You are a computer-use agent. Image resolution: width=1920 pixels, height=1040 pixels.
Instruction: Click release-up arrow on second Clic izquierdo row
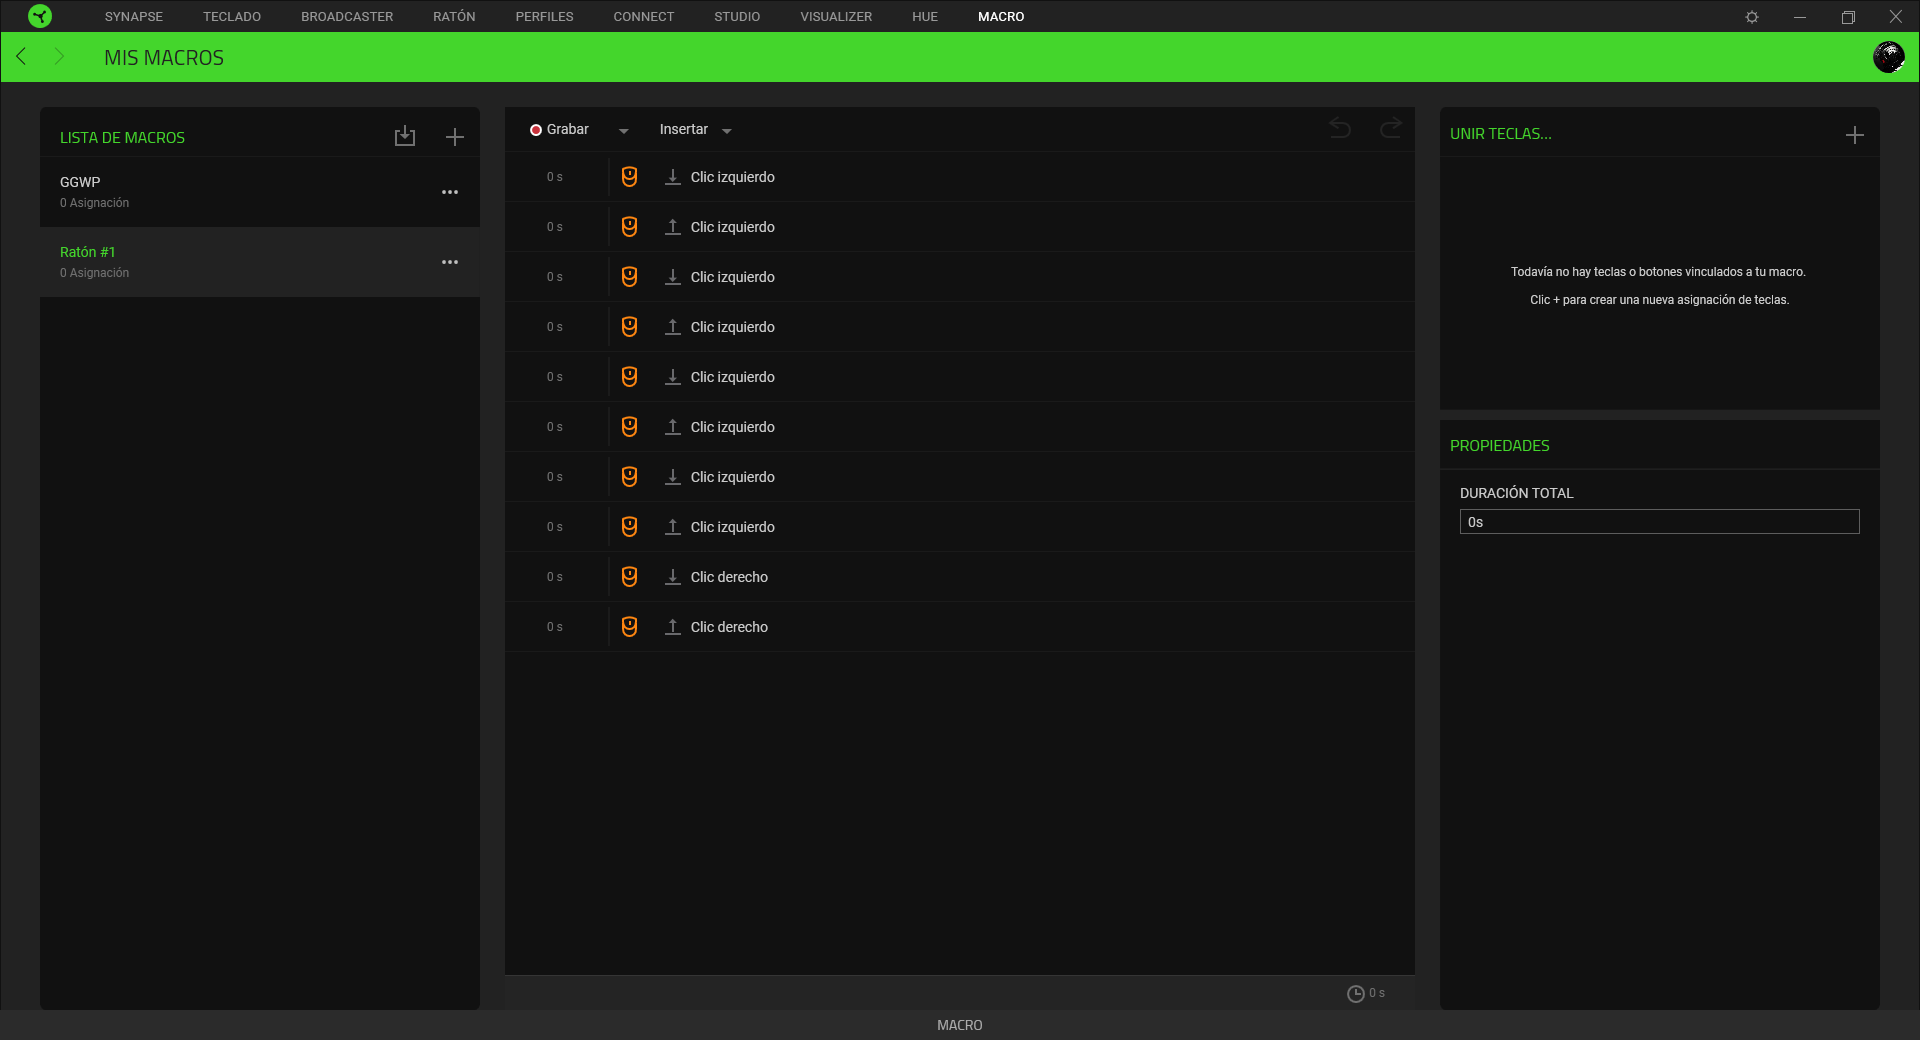pyautogui.click(x=673, y=227)
